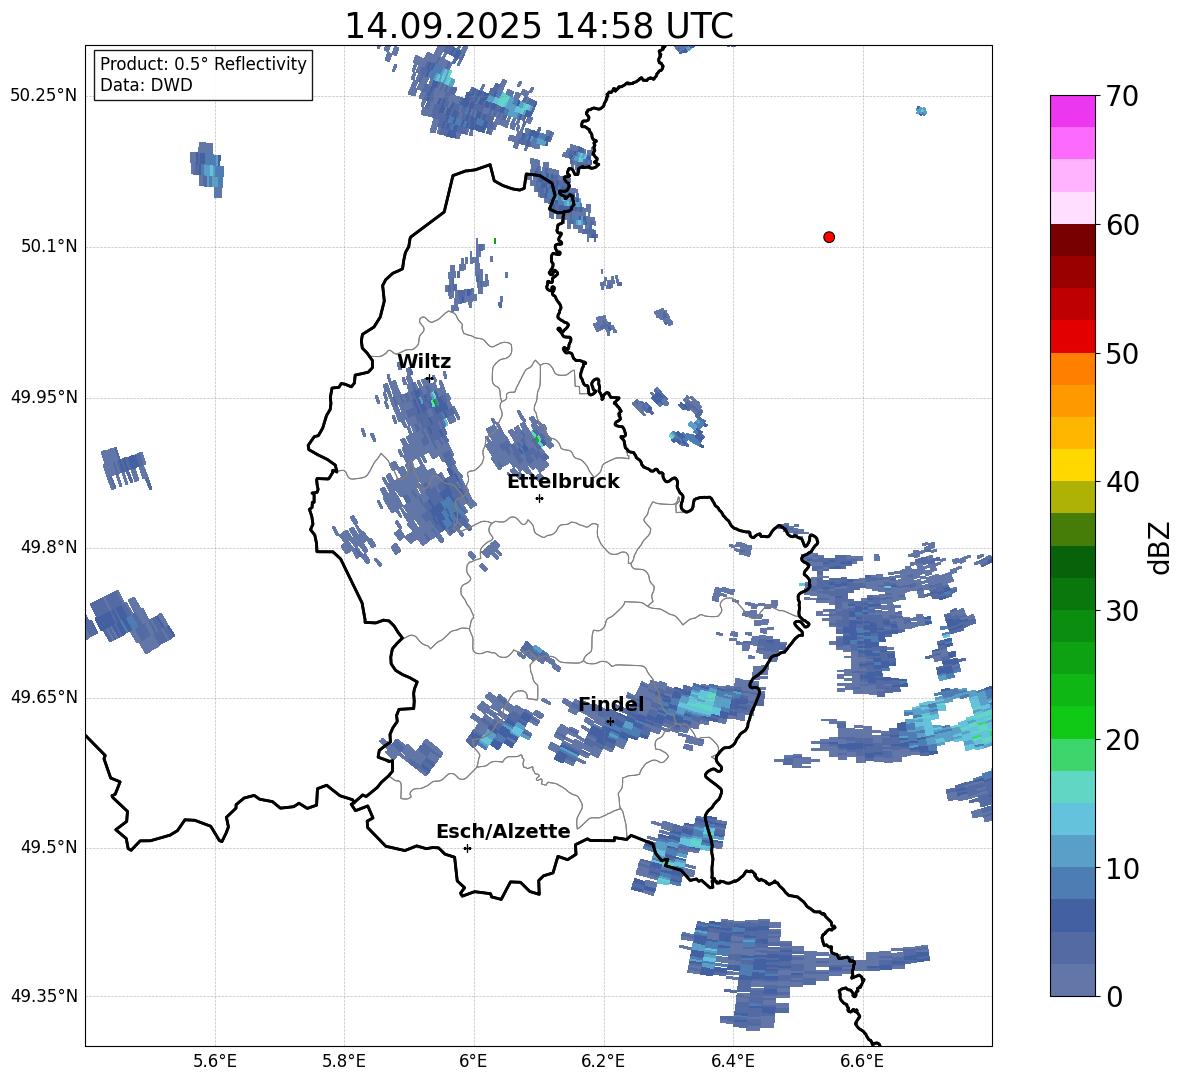Click the 5.6°E longitude label

(x=215, y=1061)
